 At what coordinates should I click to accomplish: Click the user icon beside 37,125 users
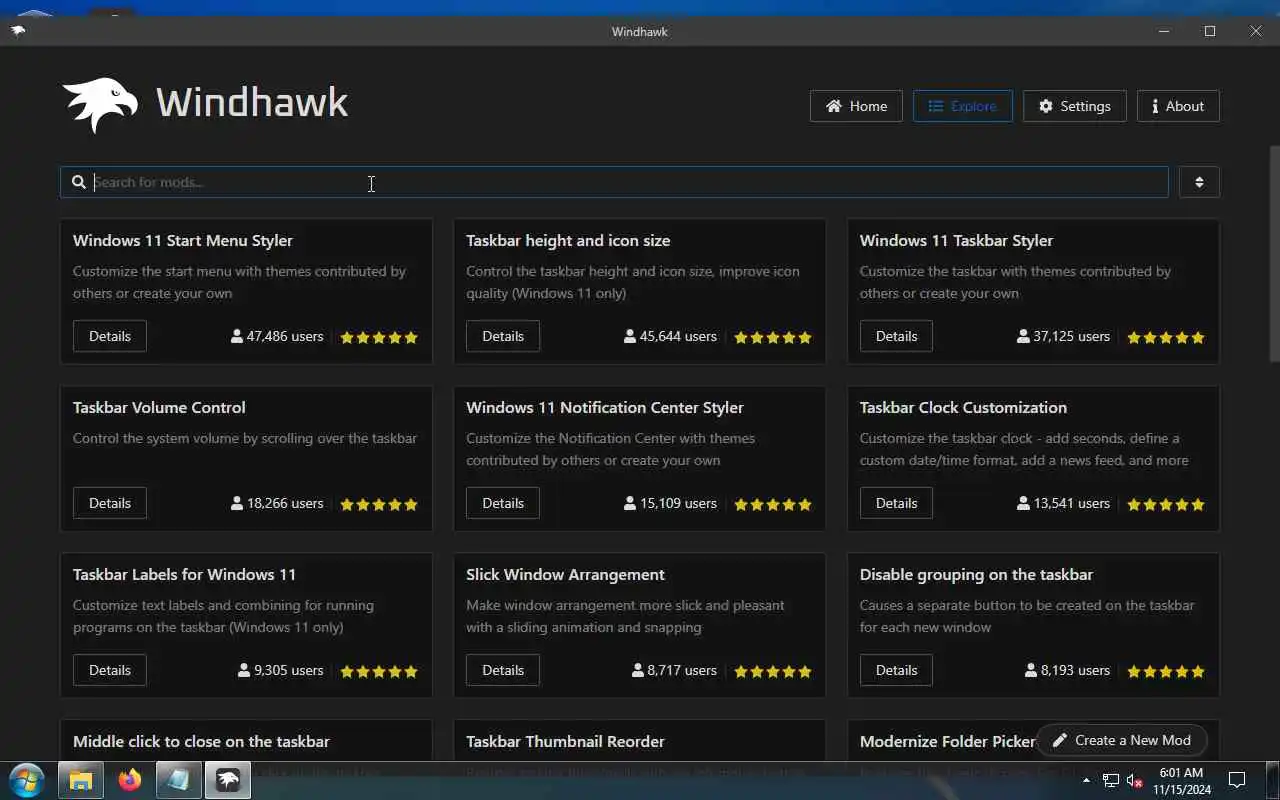(1023, 336)
